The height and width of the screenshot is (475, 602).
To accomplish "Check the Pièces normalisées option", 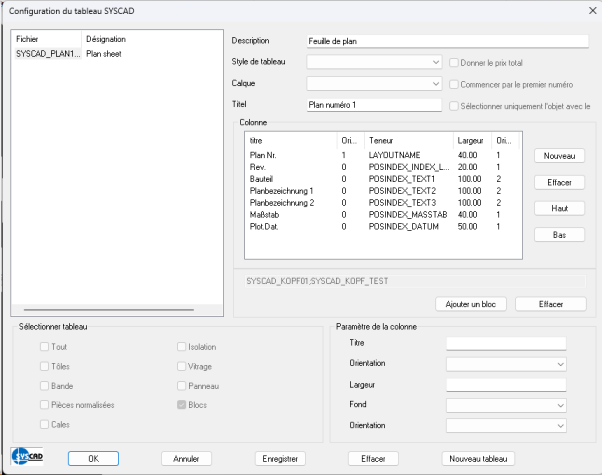I will click(45, 405).
